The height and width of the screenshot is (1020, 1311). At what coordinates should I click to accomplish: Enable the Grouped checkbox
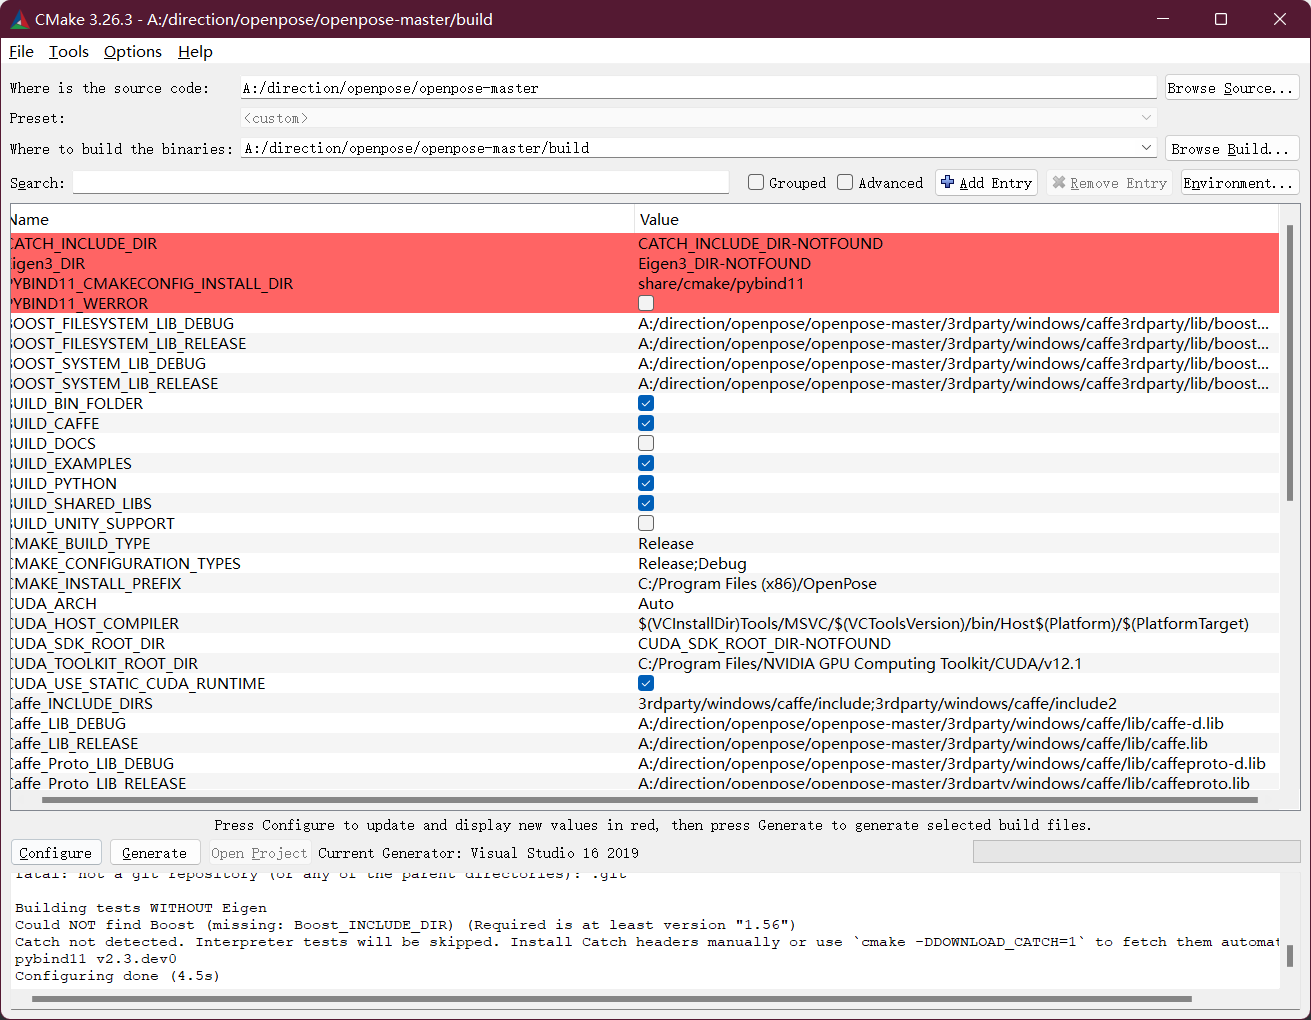(756, 182)
